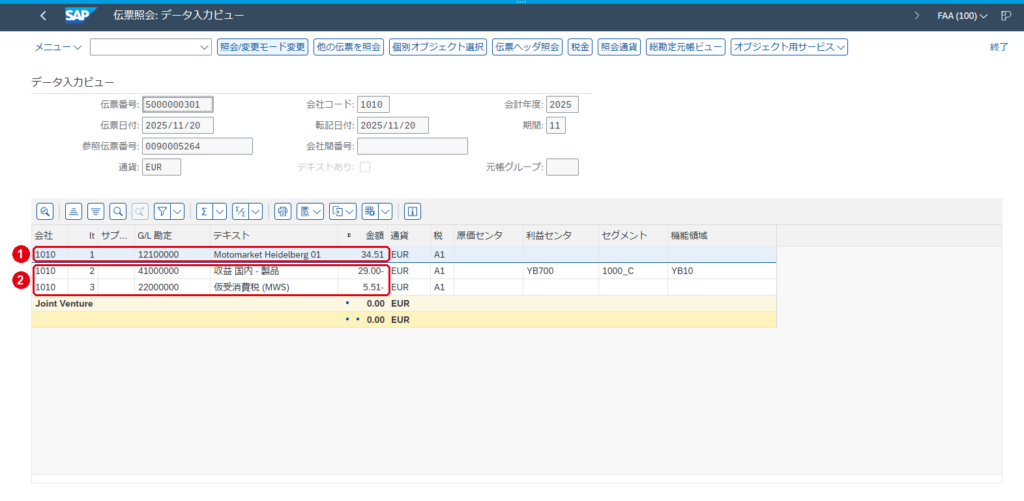The width and height of the screenshot is (1024, 501).
Task: Click the テキスト column header
Action: [273, 235]
